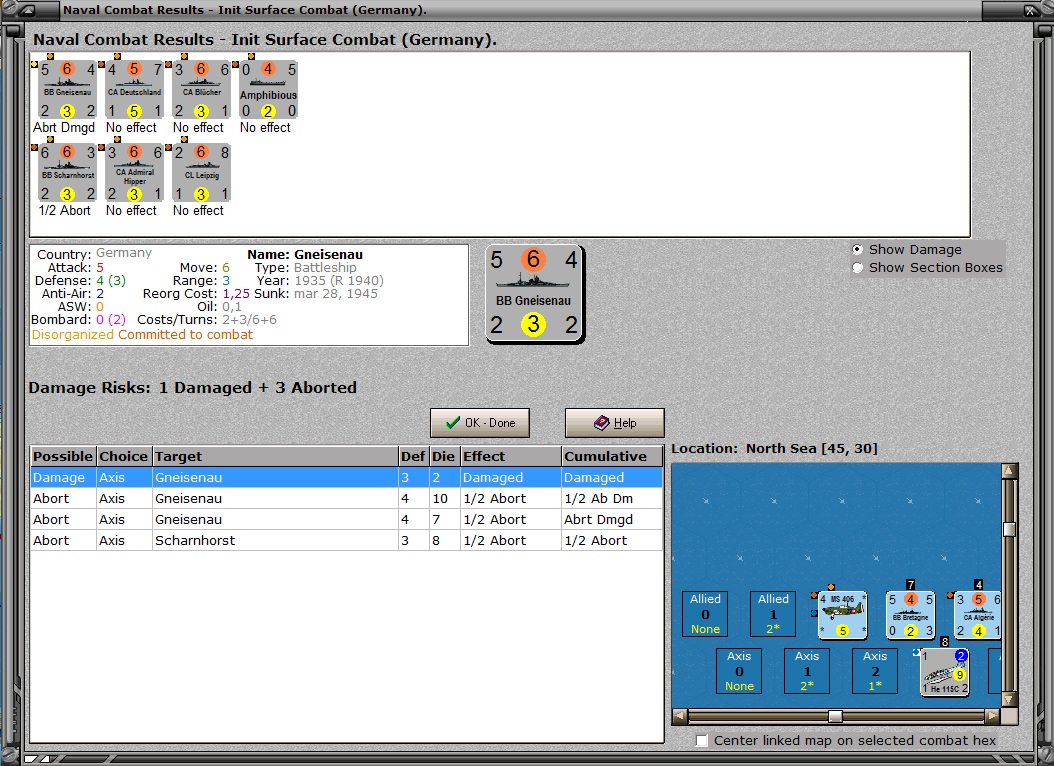Close the Naval Combat Results window
Image resolution: width=1054 pixels, height=766 pixels.
click(1030, 10)
